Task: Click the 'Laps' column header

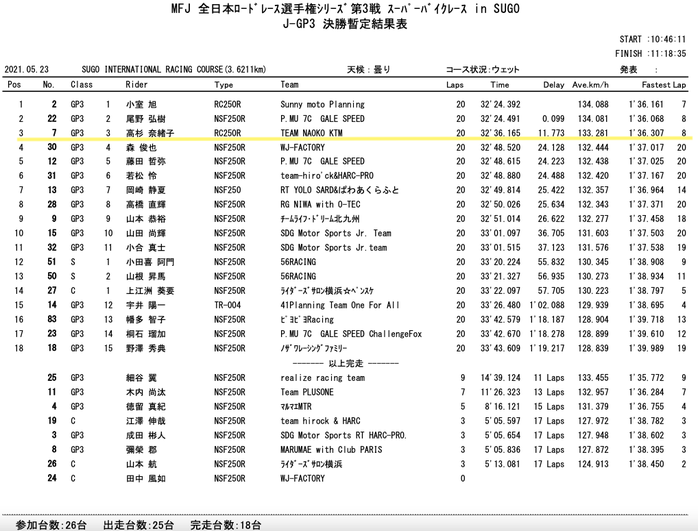Action: pyautogui.click(x=455, y=85)
